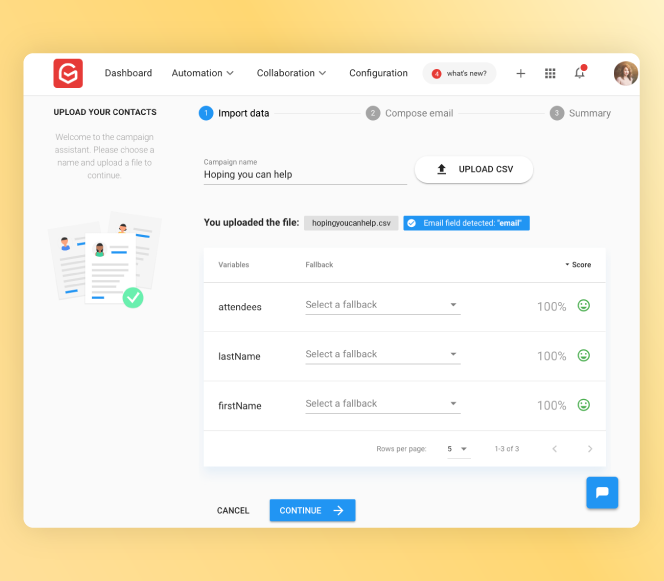Image resolution: width=664 pixels, height=581 pixels.
Task: Open the what's new button
Action: [459, 73]
